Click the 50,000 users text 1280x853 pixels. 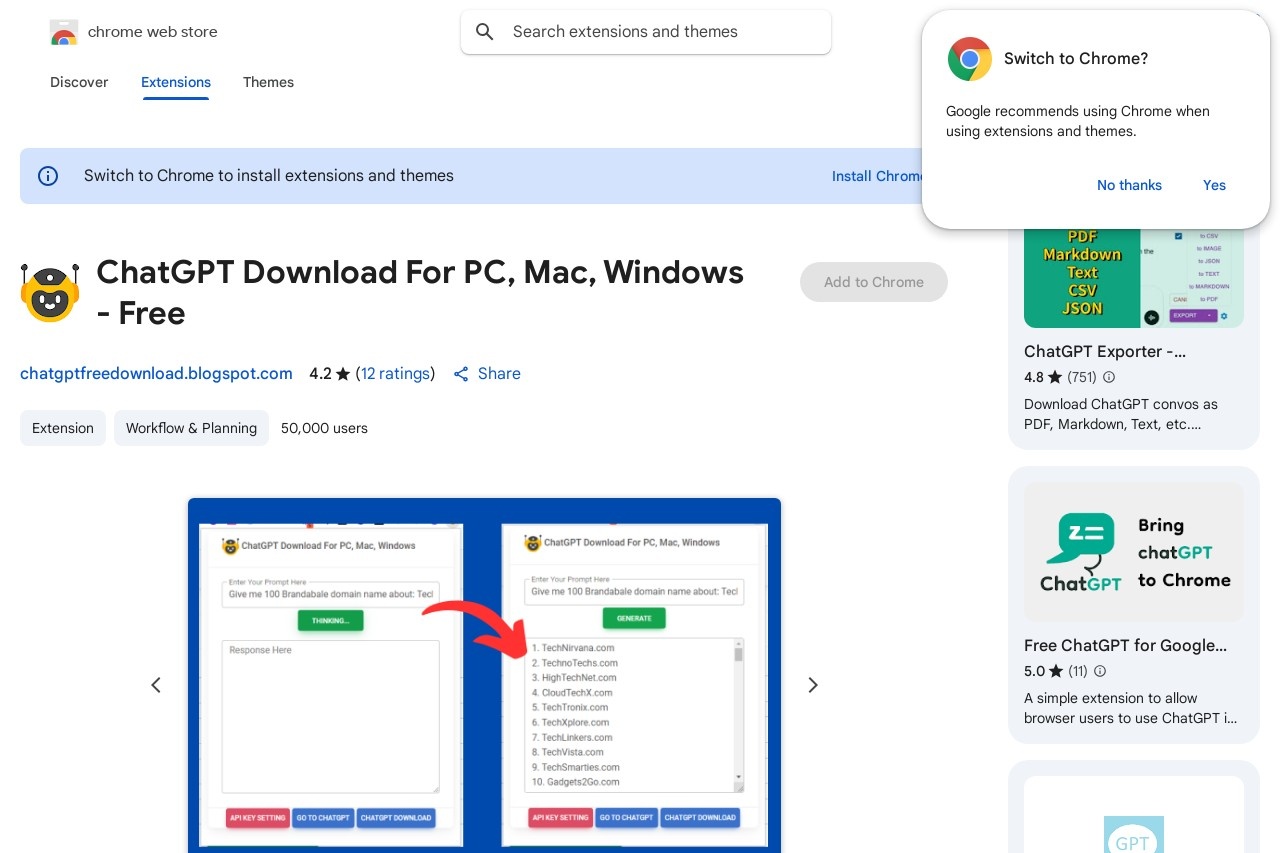(324, 428)
